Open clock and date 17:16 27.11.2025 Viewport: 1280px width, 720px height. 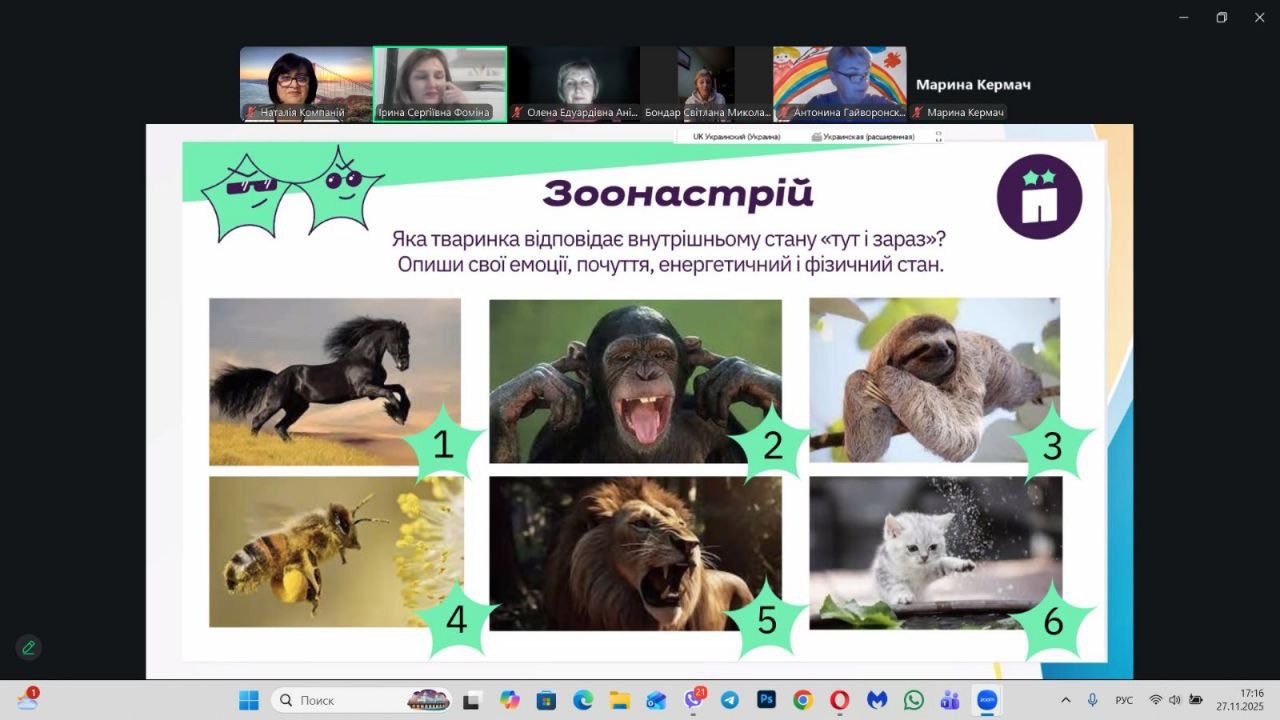tap(1238, 700)
